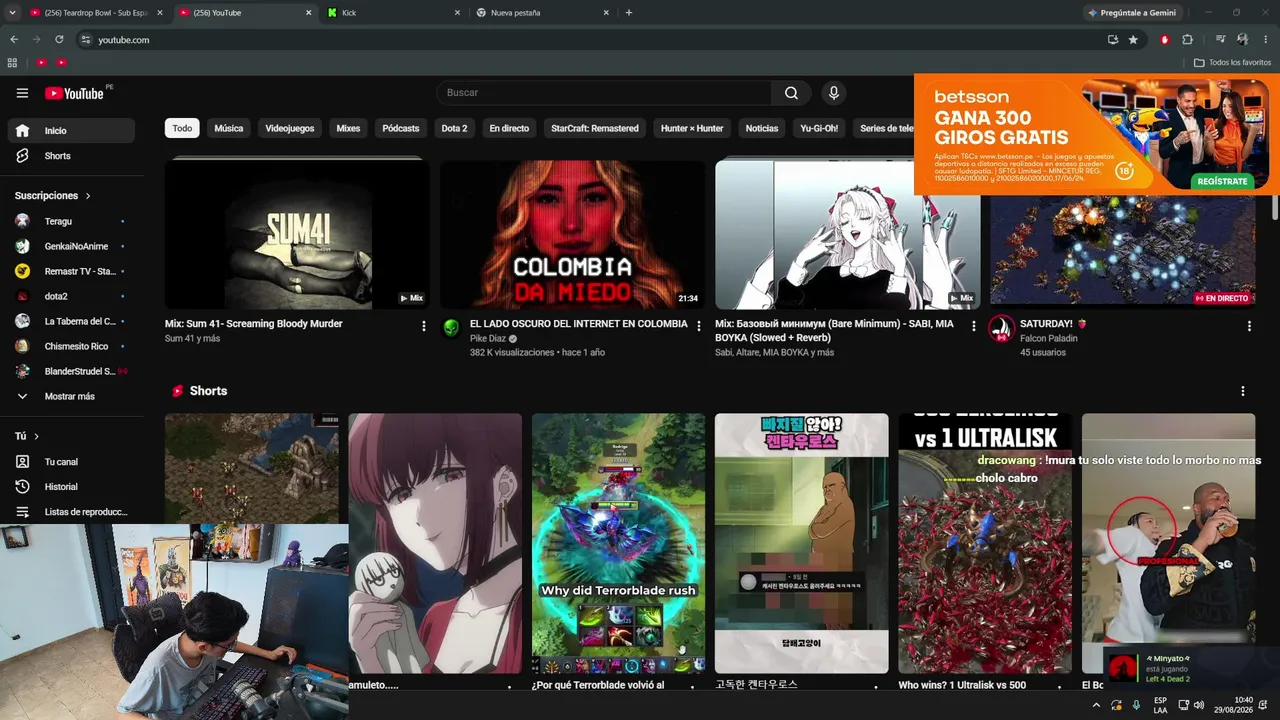
Task: Go to Inicio in the sidebar
Action: click(71, 131)
